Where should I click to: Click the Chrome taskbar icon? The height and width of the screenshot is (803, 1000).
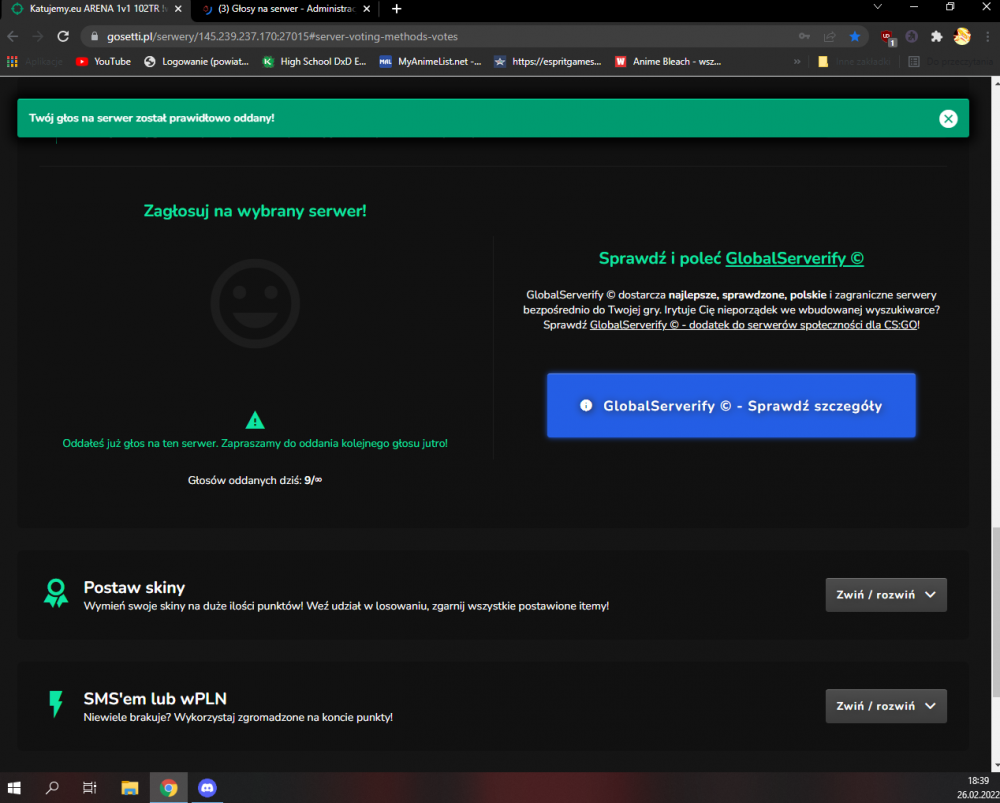(x=168, y=788)
